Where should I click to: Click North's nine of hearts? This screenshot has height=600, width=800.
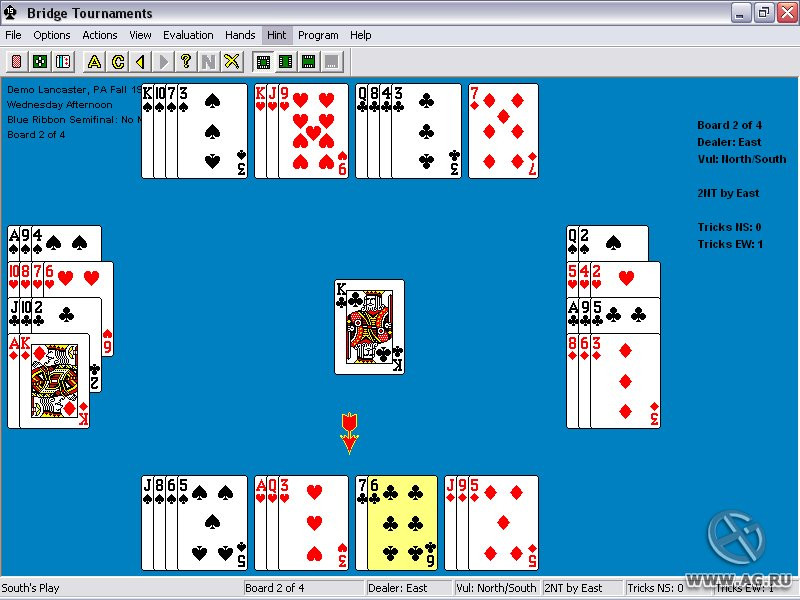pyautogui.click(x=314, y=131)
